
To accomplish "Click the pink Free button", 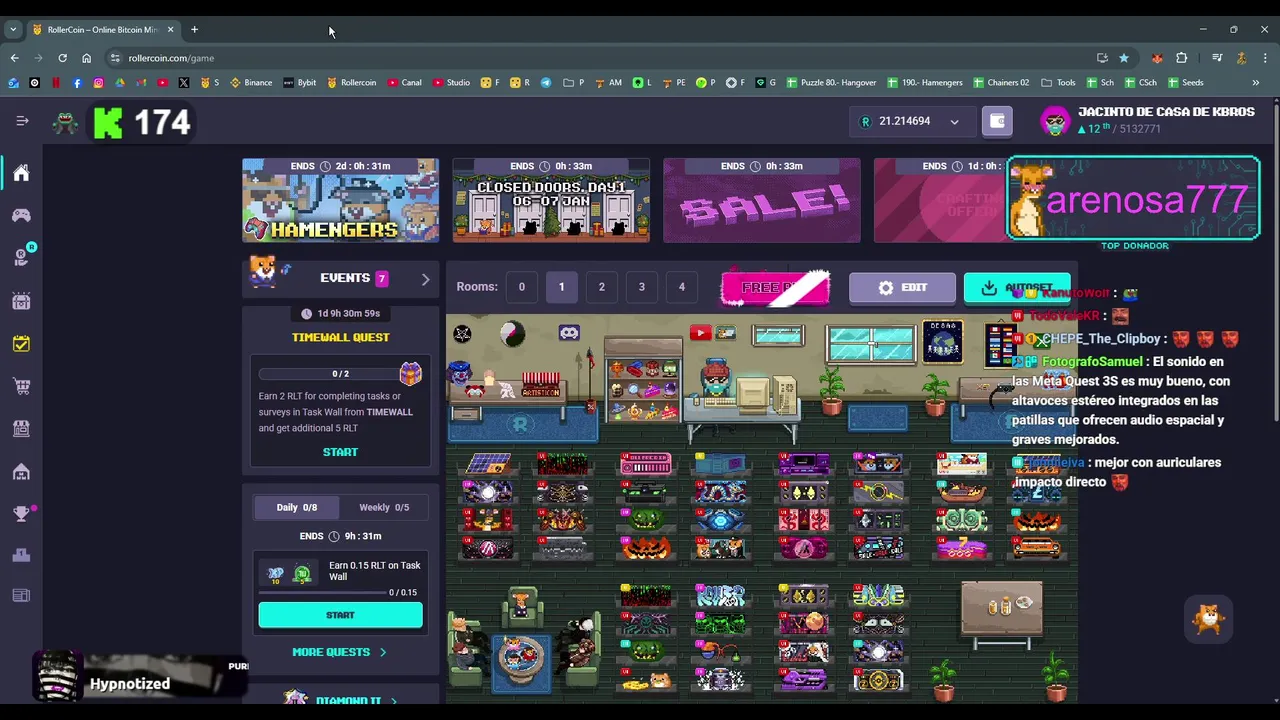I will pyautogui.click(x=775, y=287).
